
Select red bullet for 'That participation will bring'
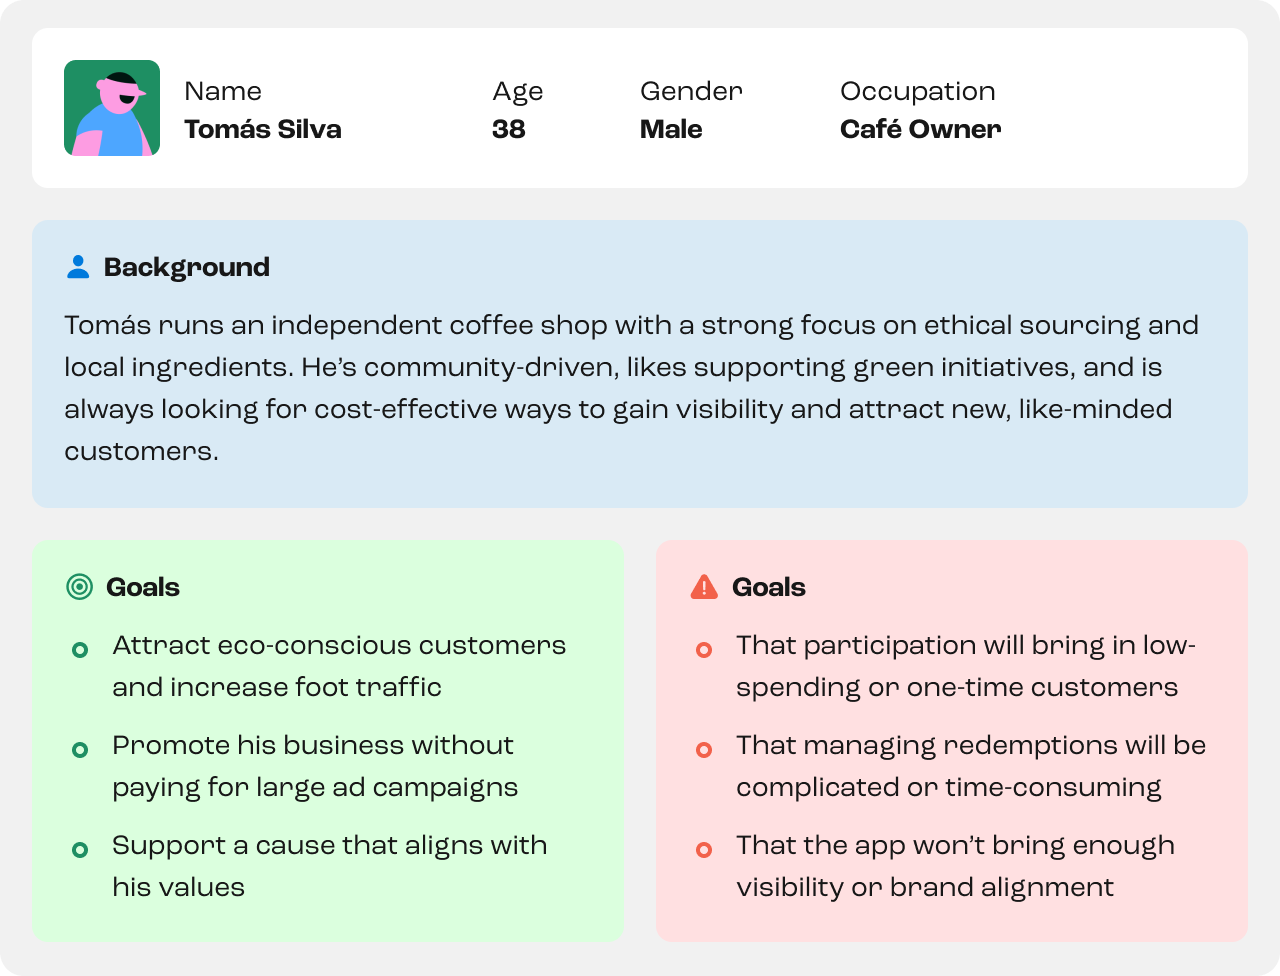[704, 650]
